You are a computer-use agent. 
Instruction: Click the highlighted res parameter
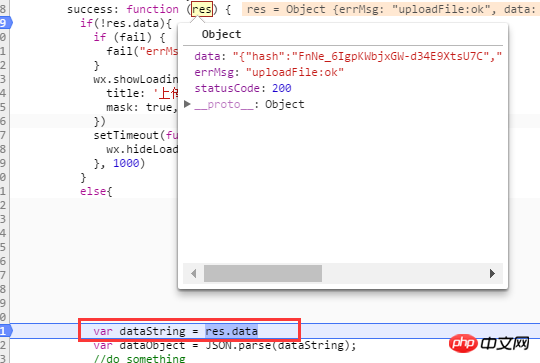(202, 9)
